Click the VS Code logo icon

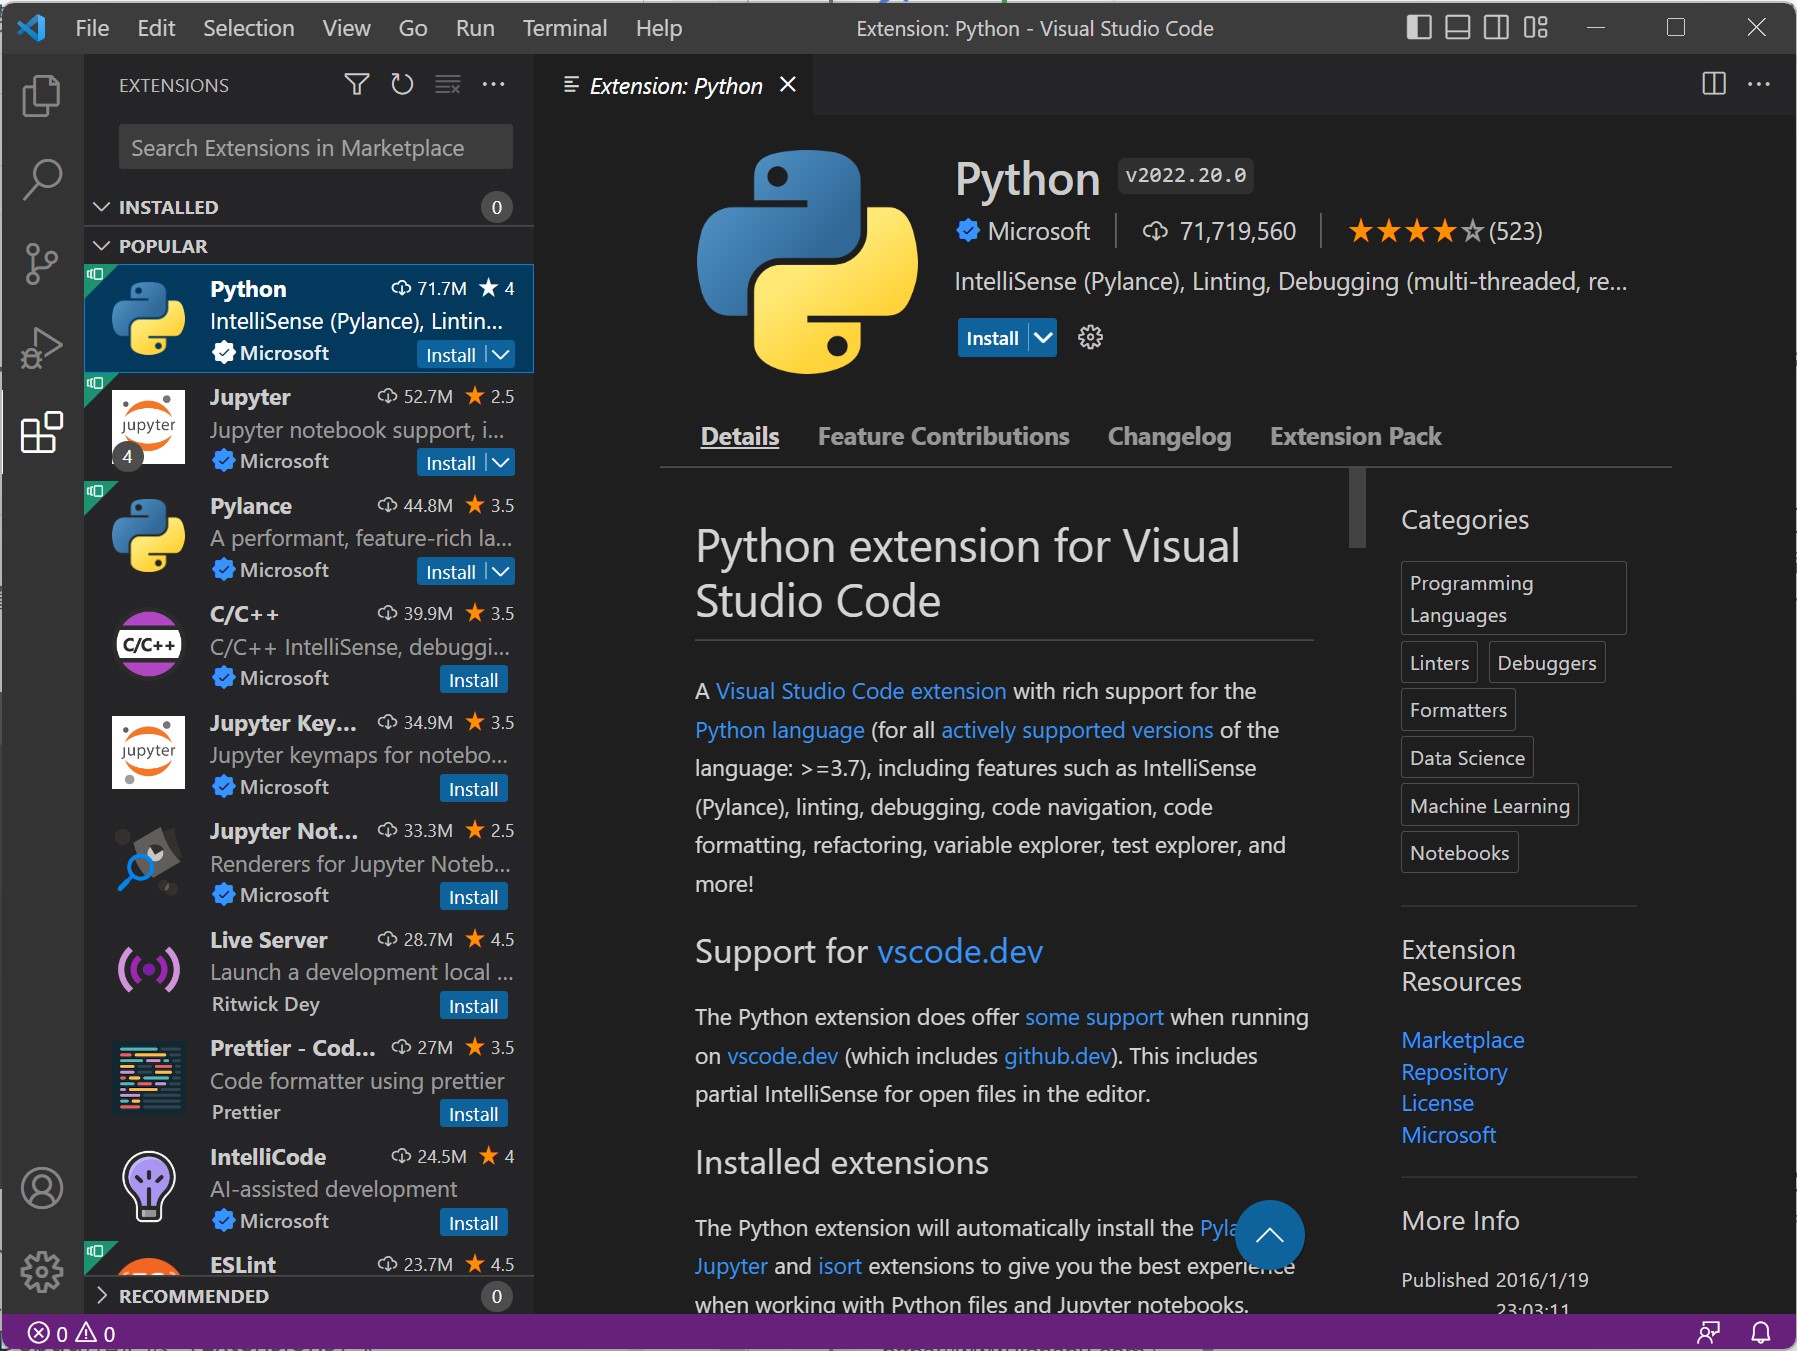pyautogui.click(x=32, y=28)
